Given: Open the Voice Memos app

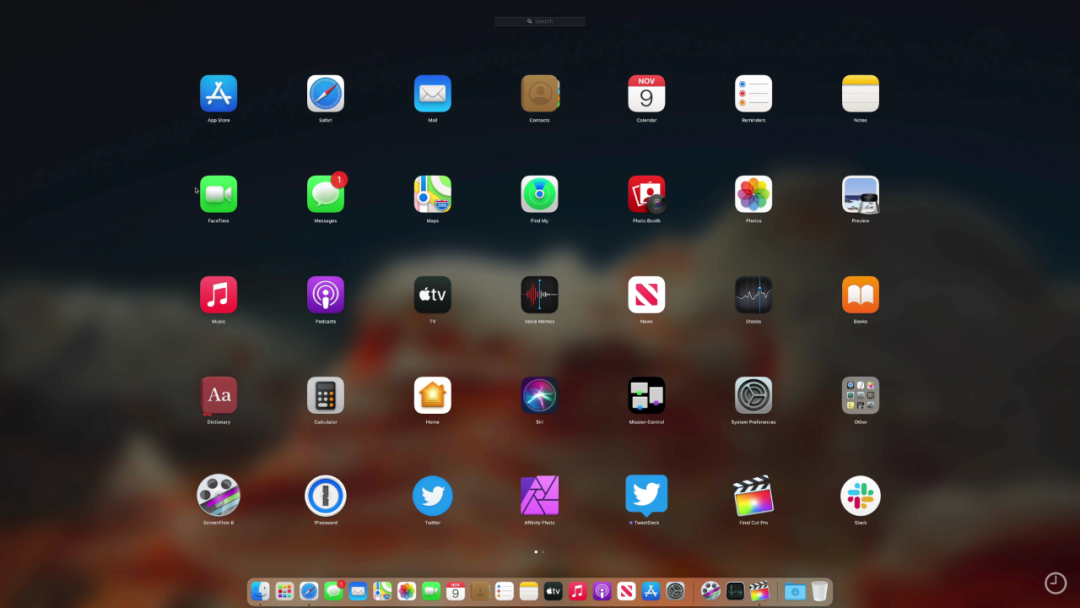Looking at the screenshot, I should tap(539, 295).
